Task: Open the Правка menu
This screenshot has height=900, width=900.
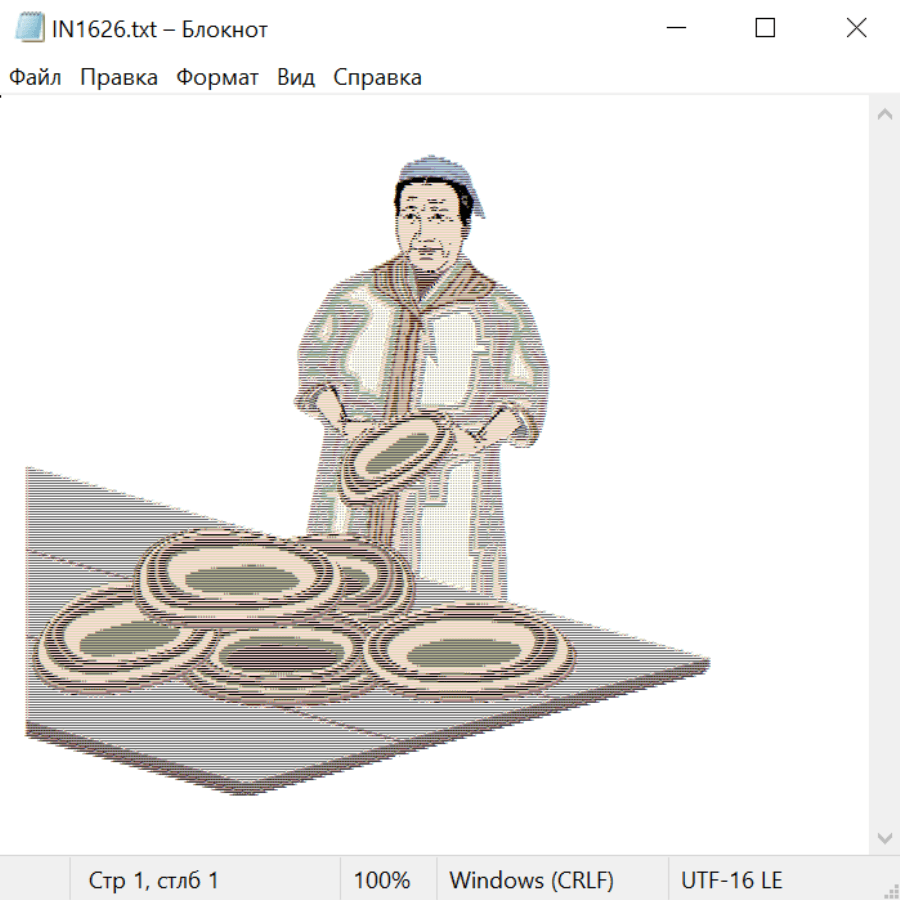Action: click(x=119, y=78)
